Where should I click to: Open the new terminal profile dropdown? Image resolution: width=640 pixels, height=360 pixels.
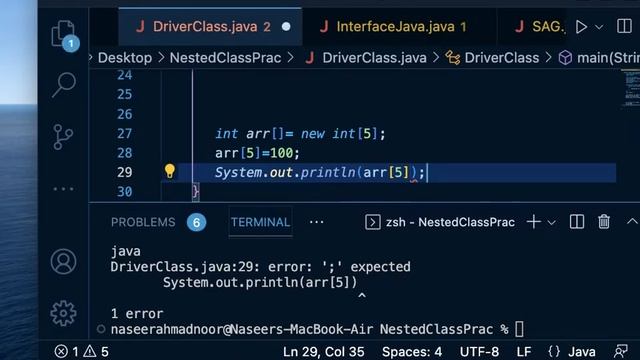[551, 223]
